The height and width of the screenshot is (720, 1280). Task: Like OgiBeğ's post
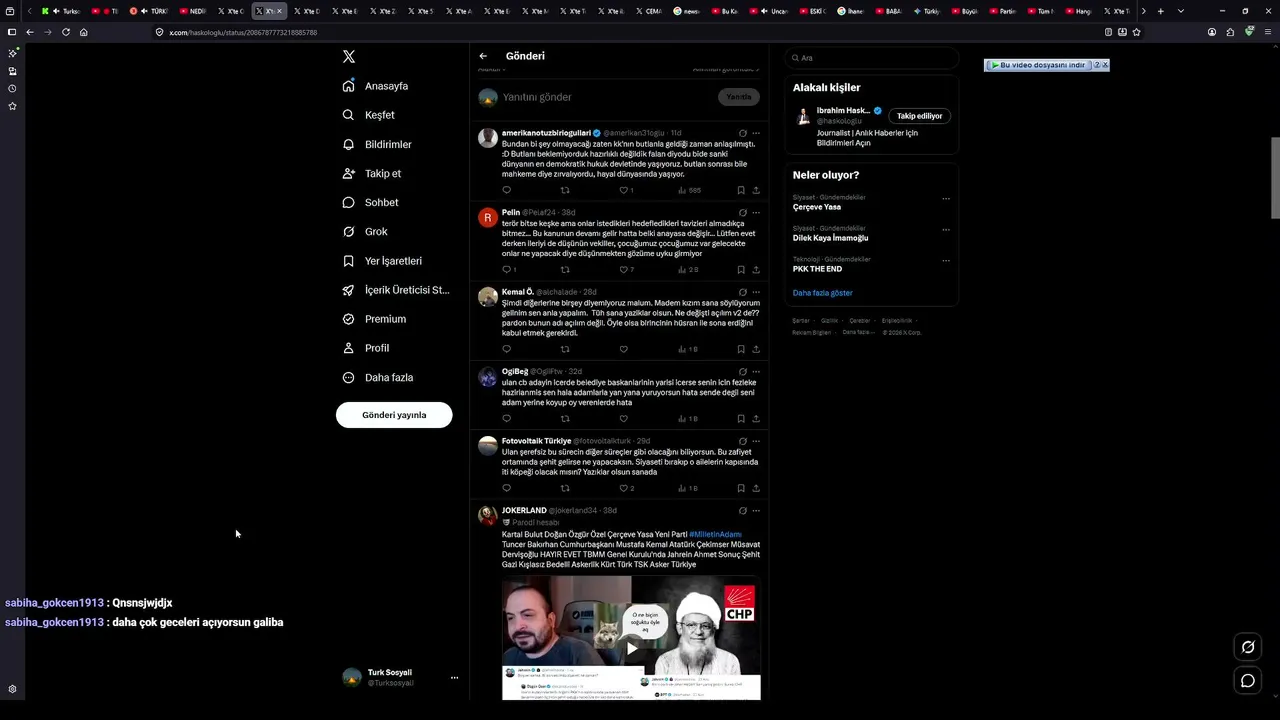coord(624,419)
